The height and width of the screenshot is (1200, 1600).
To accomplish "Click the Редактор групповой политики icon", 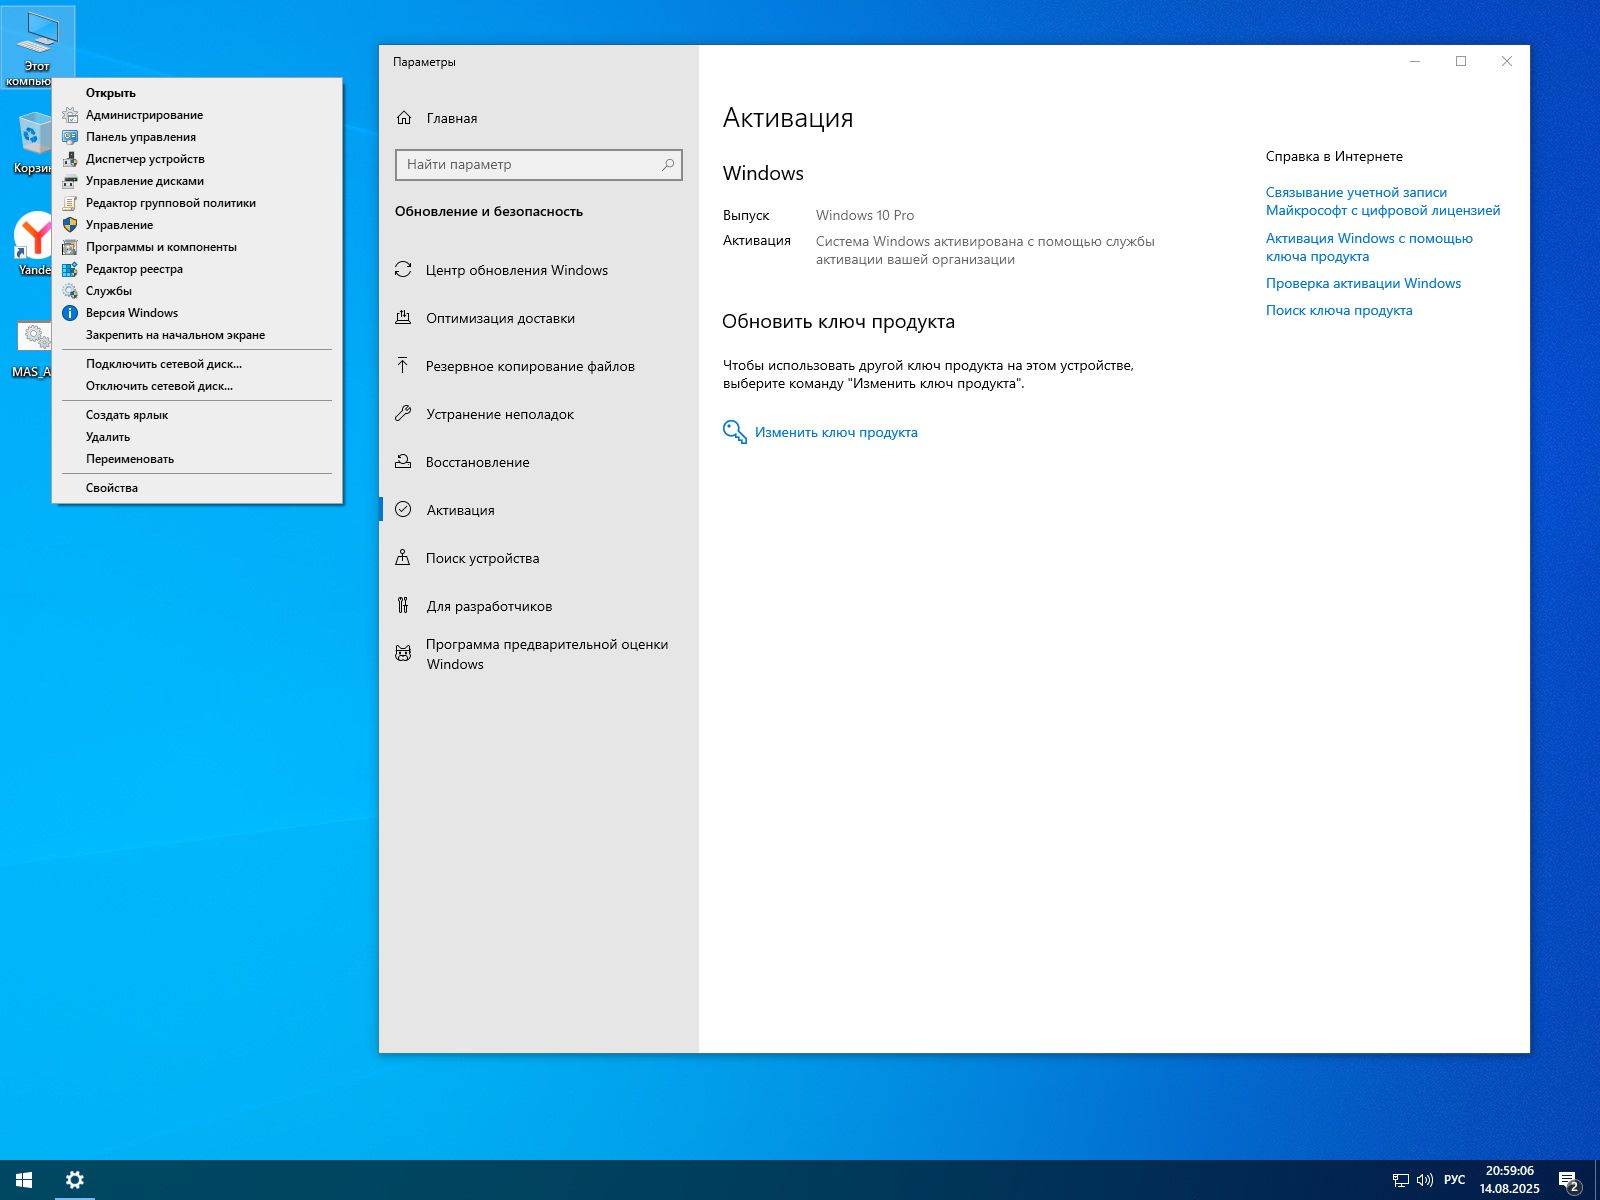I will 70,203.
